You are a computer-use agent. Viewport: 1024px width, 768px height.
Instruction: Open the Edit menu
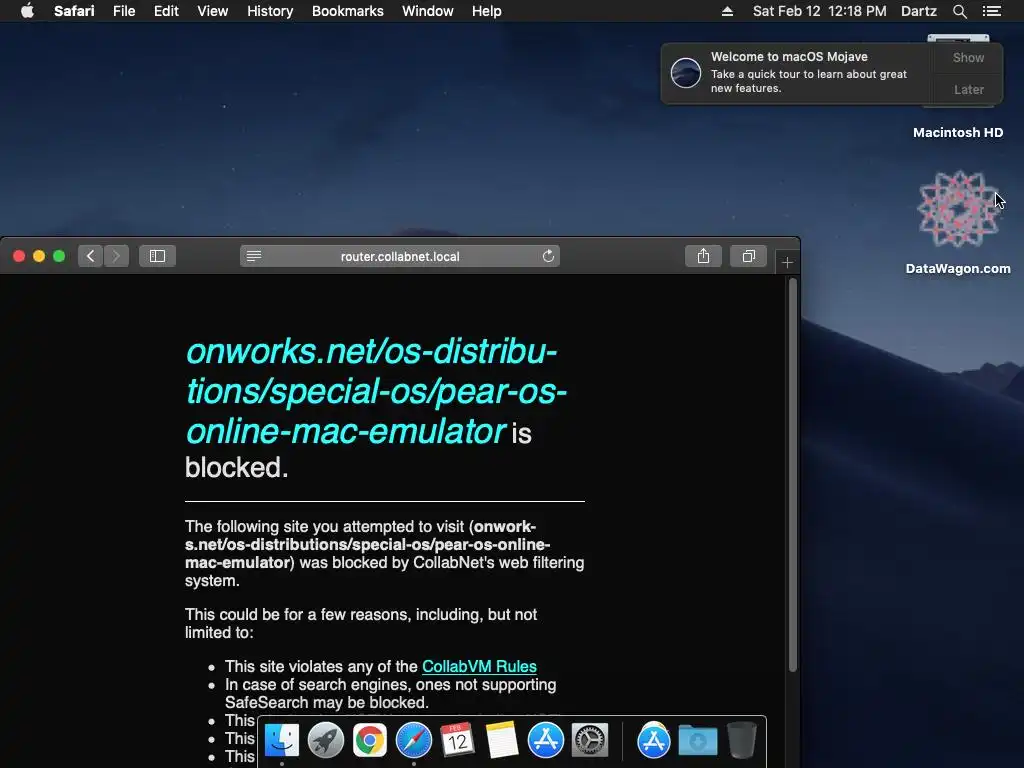166,11
